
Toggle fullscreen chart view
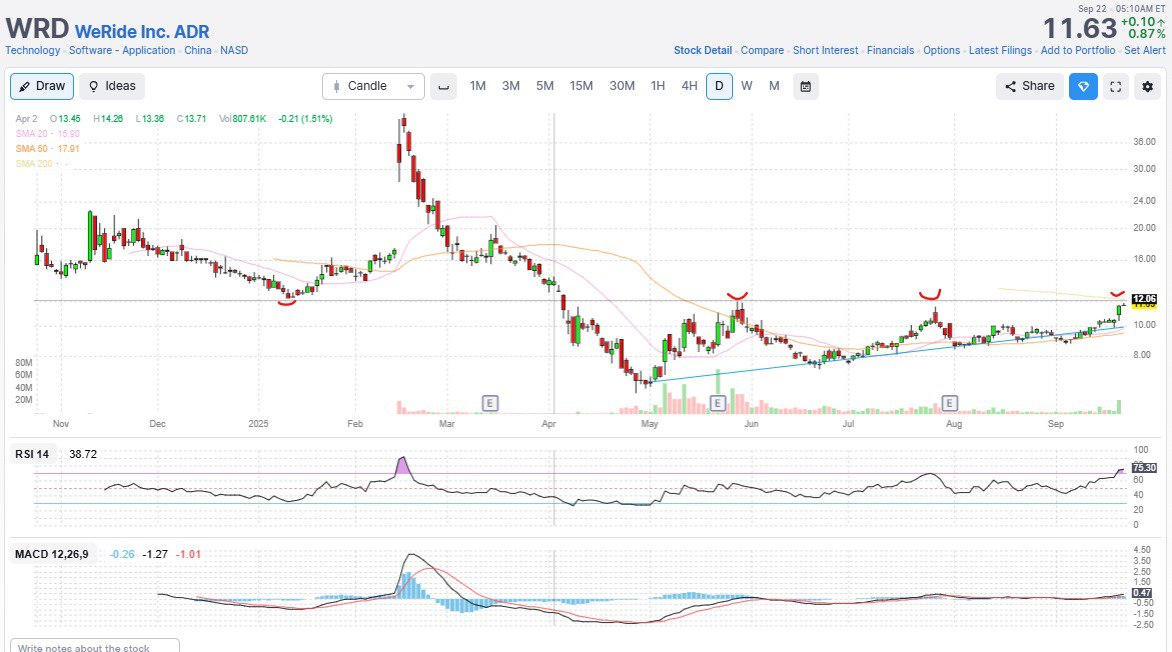coord(1115,86)
